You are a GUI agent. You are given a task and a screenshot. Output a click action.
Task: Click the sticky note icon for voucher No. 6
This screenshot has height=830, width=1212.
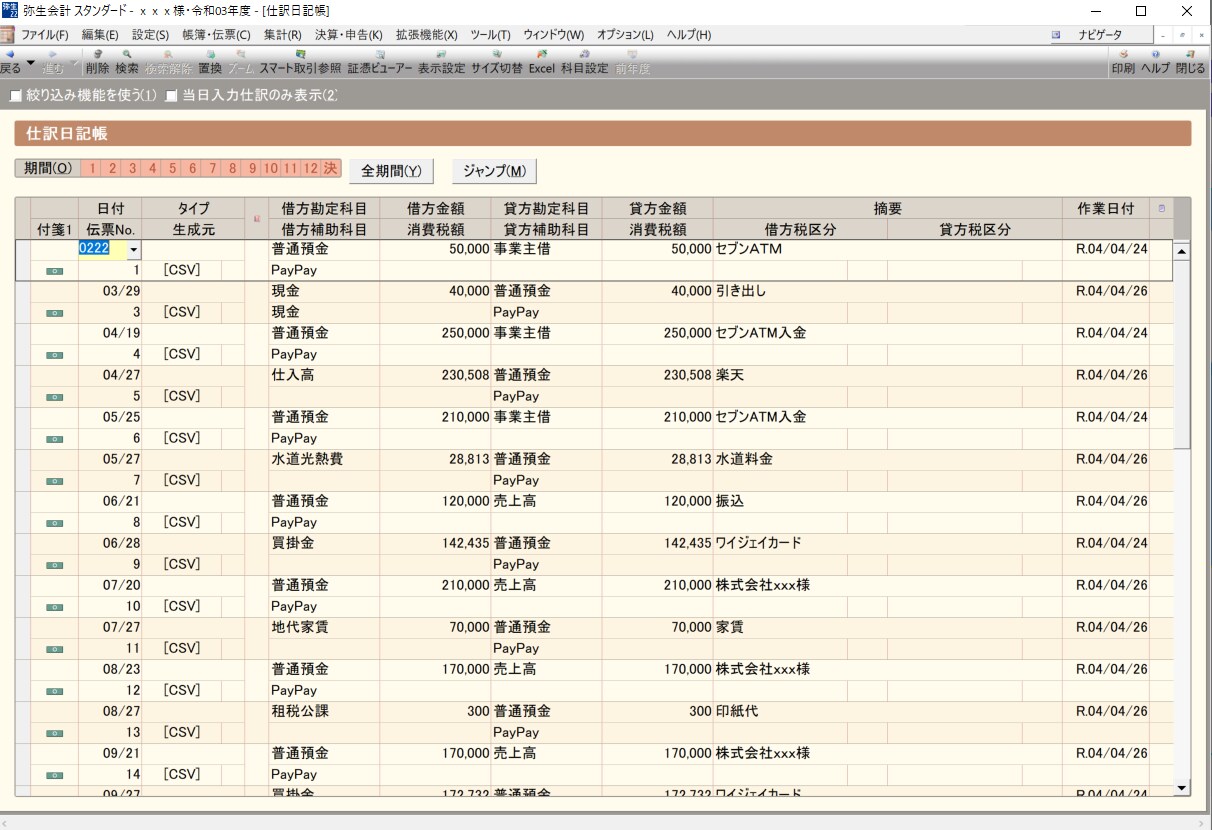pyautogui.click(x=54, y=439)
